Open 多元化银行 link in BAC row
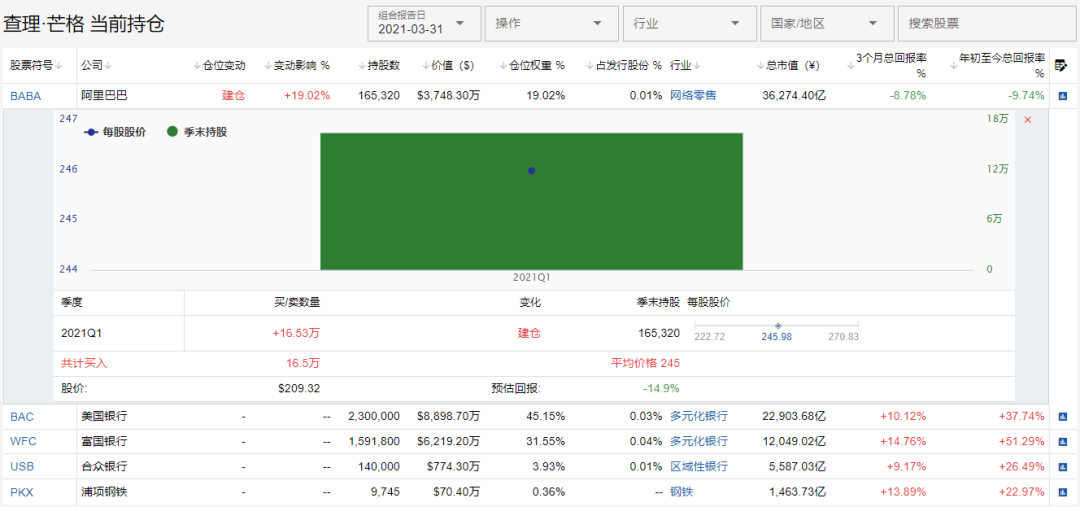The image size is (1080, 507). 698,416
